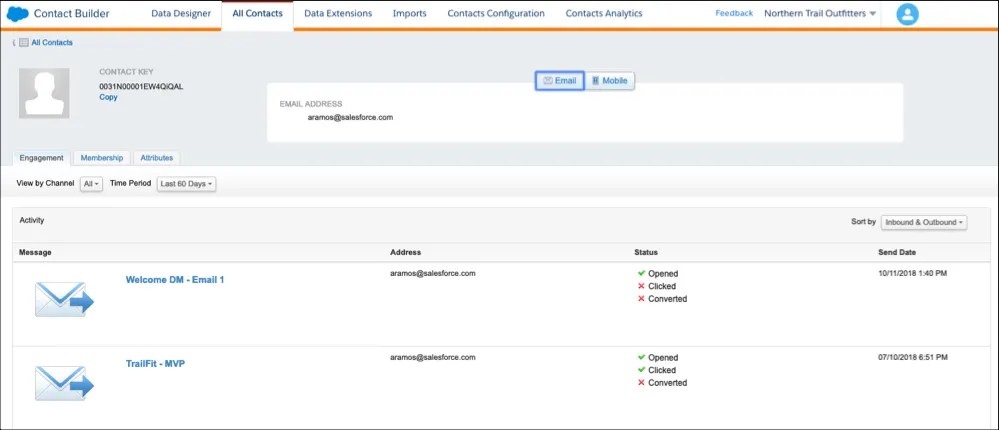
Task: Switch to the Membership tab
Action: click(102, 158)
